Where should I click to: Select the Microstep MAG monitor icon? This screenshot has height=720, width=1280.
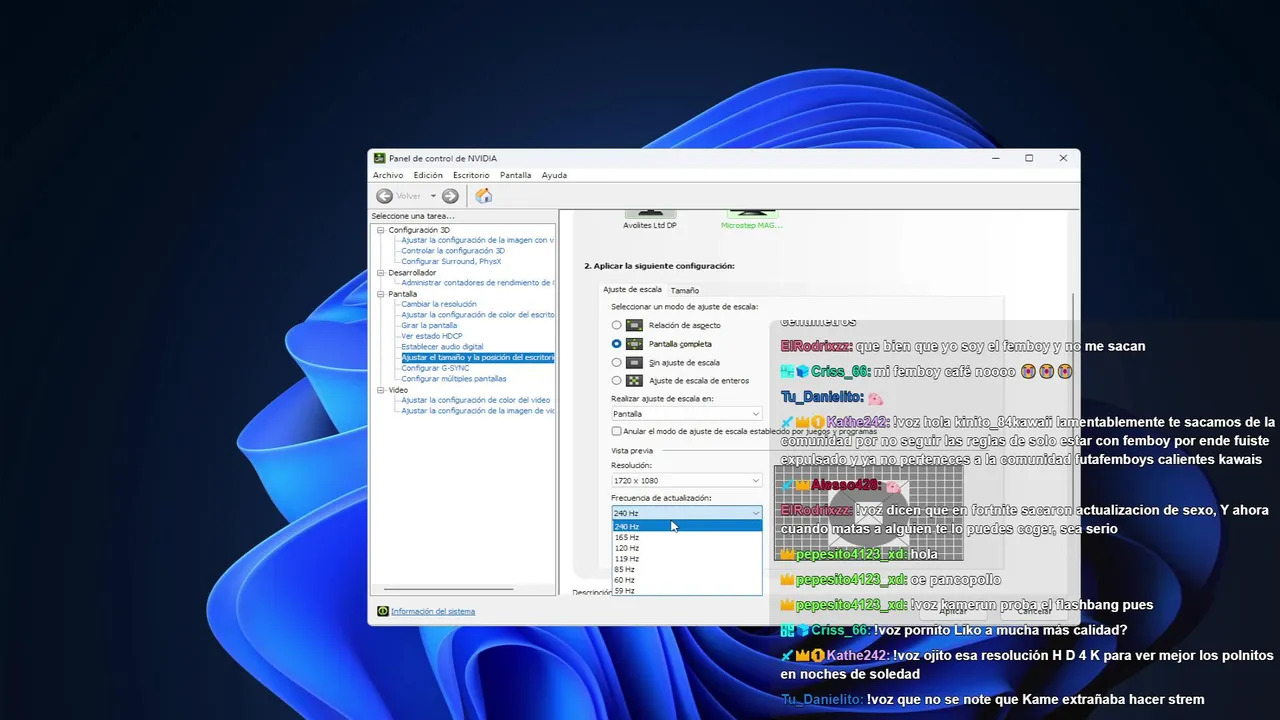click(752, 213)
